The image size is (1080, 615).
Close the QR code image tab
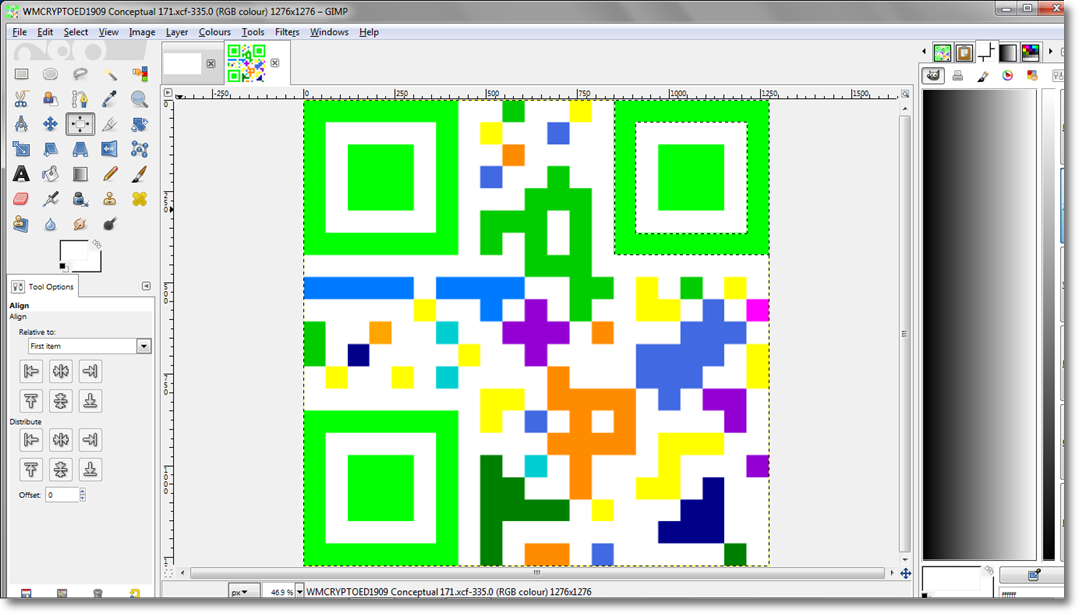tap(275, 63)
